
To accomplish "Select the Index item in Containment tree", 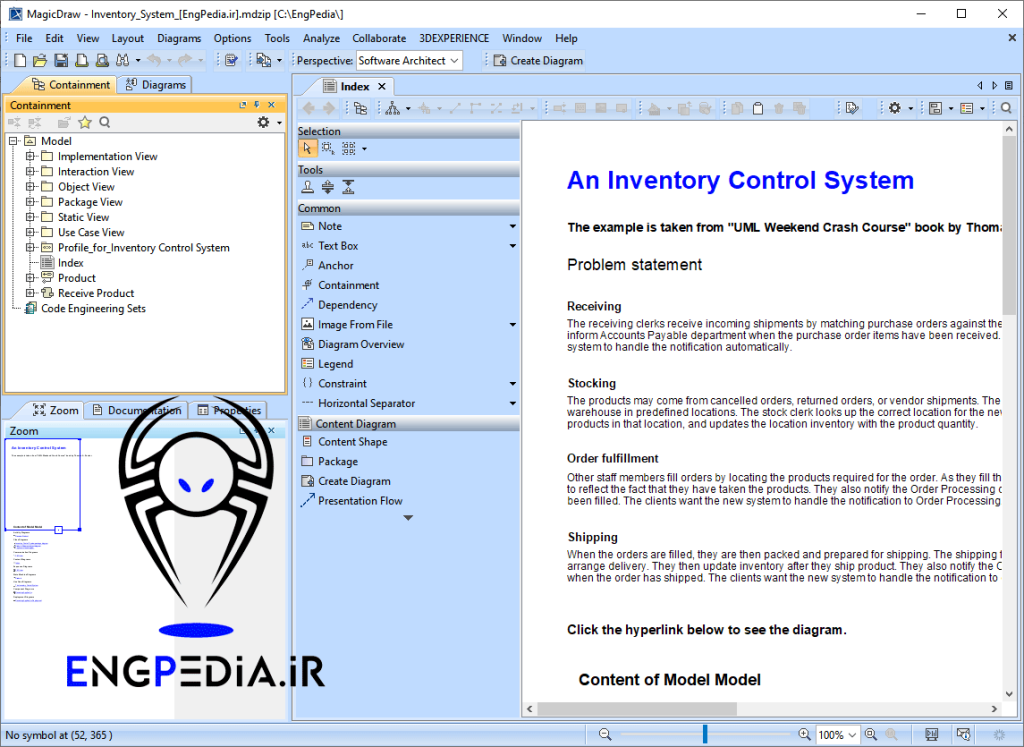I will click(70, 263).
